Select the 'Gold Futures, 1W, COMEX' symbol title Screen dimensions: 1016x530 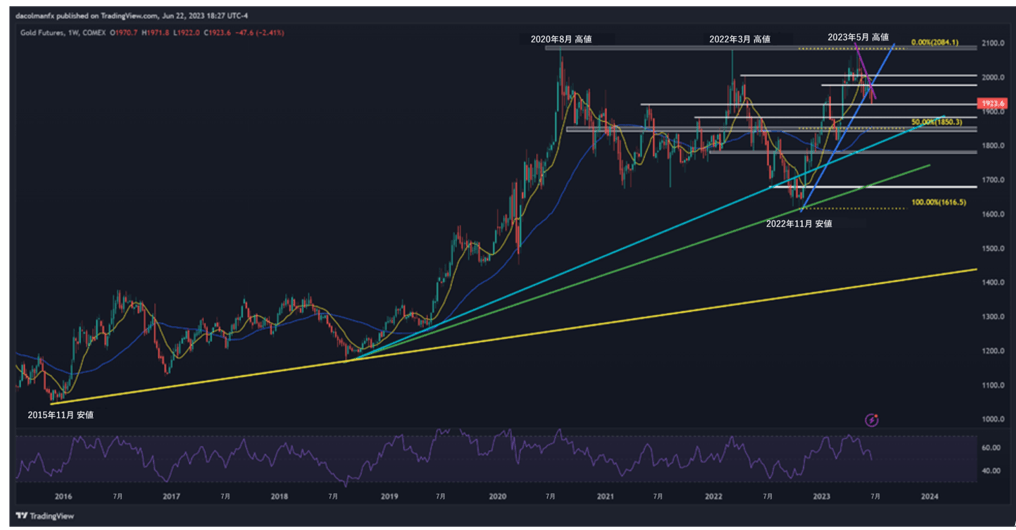[63, 32]
